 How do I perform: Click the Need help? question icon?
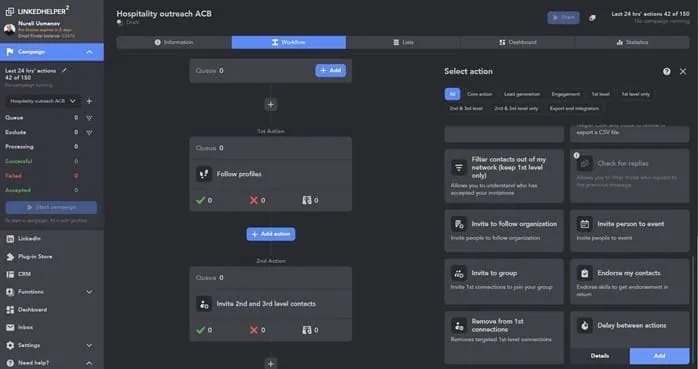pyautogui.click(x=10, y=363)
